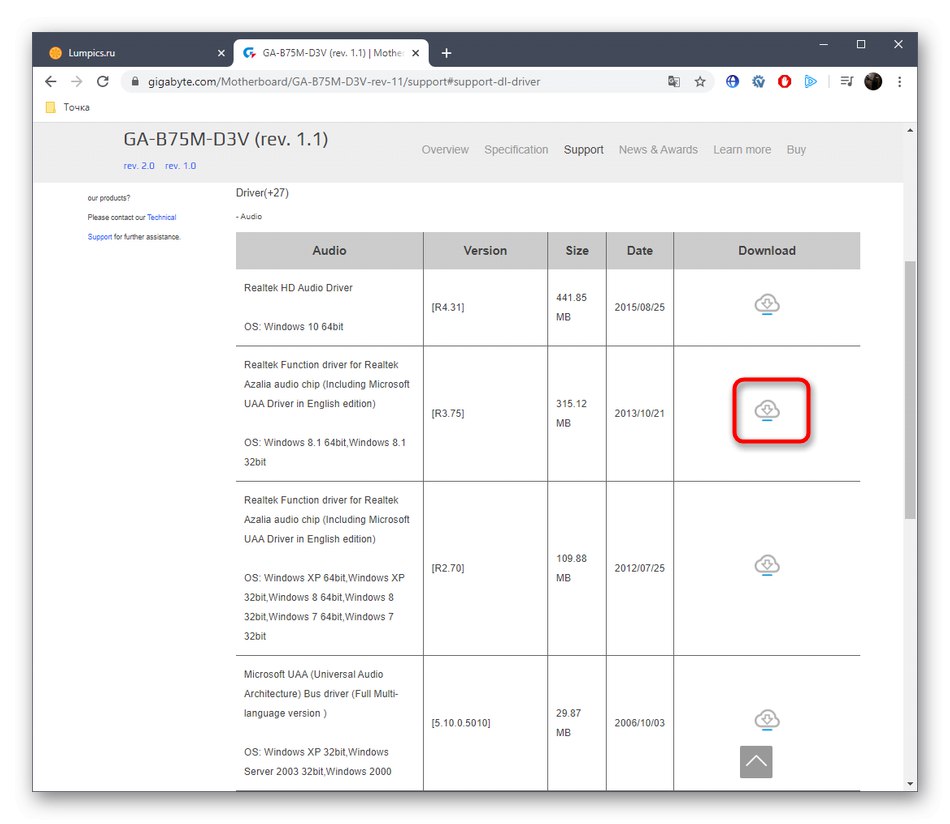Go back to the previous page

click(50, 81)
